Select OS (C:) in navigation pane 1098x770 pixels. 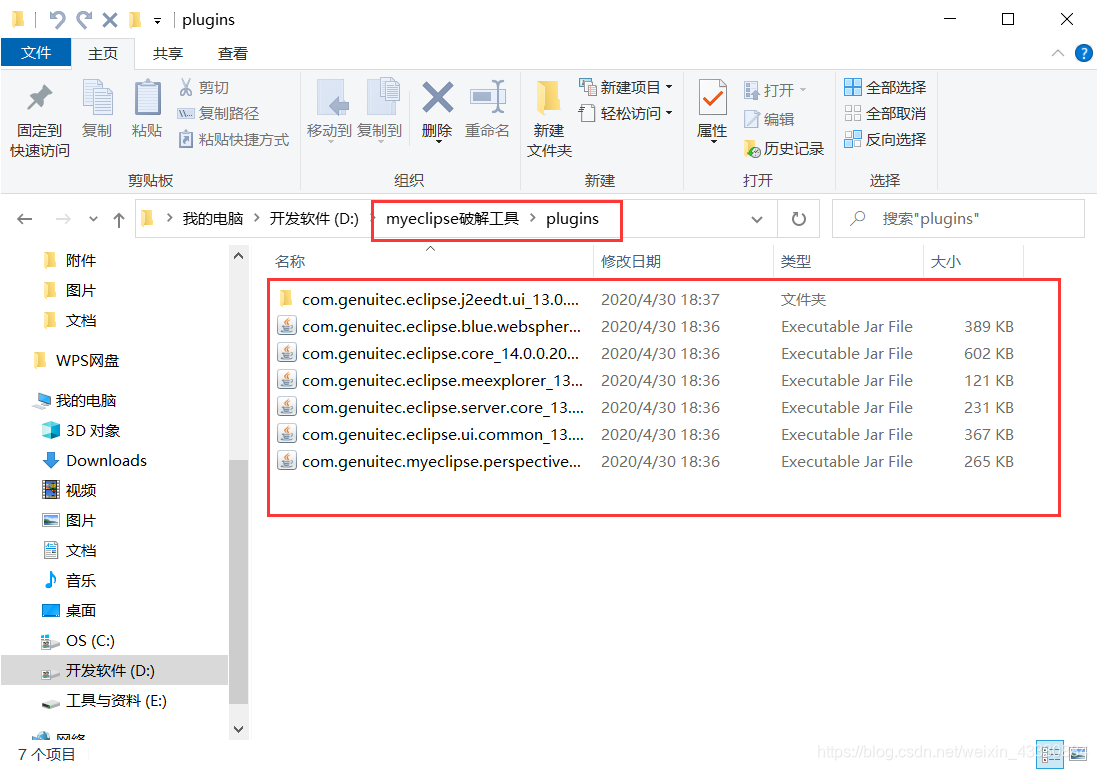coord(90,640)
